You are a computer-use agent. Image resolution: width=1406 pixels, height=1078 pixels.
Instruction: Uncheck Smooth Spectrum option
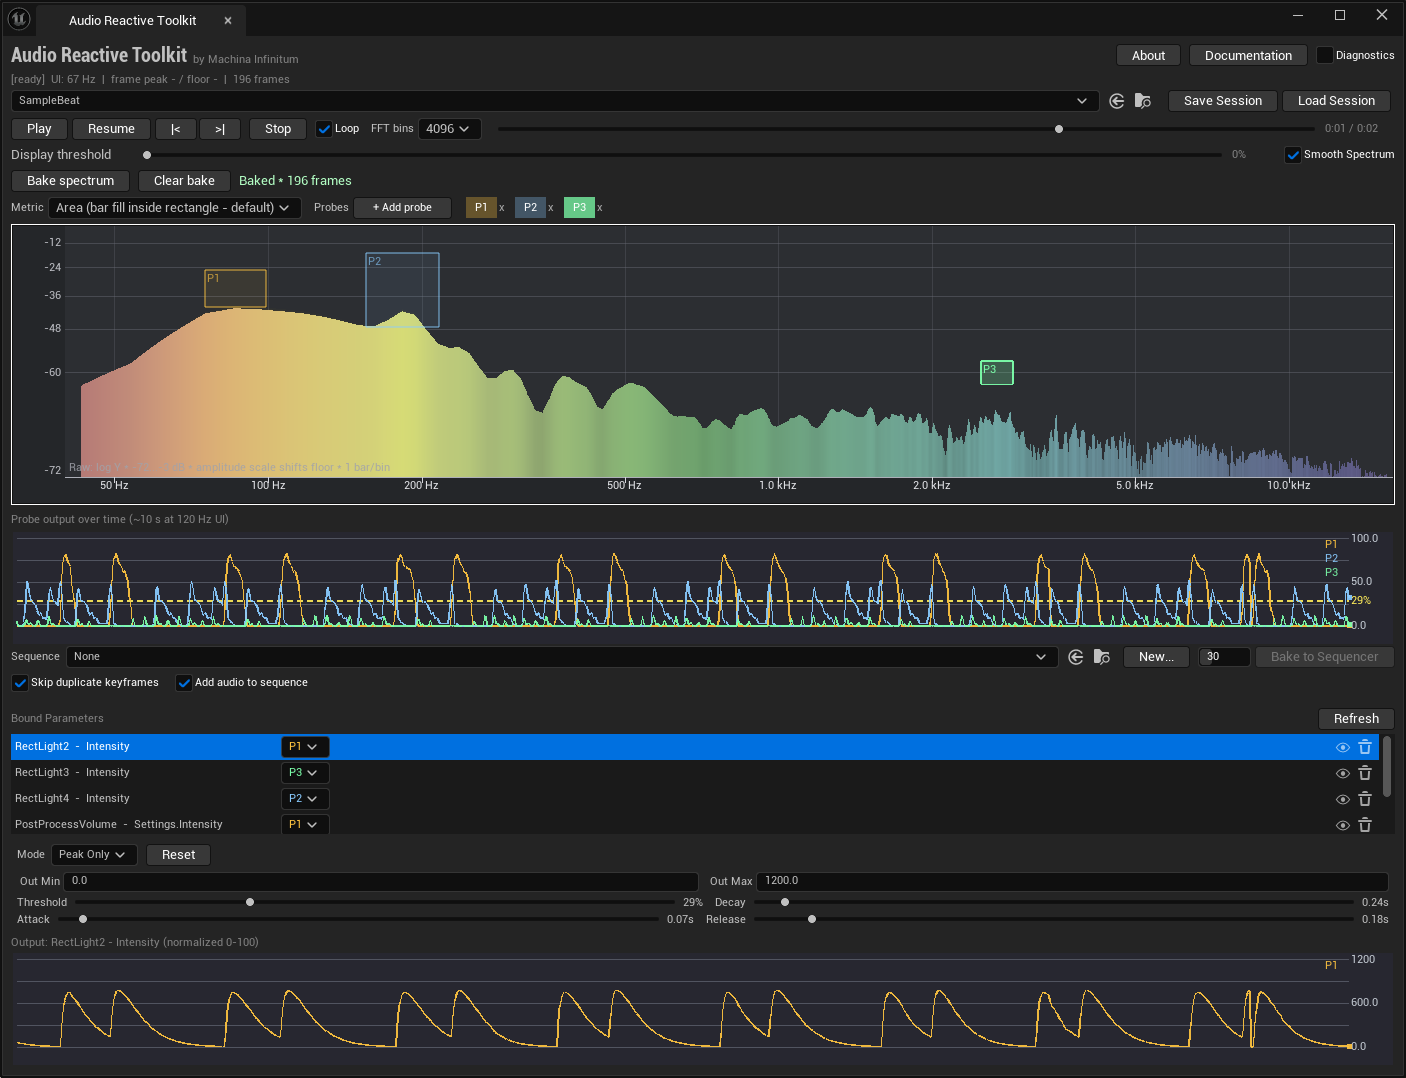1293,155
